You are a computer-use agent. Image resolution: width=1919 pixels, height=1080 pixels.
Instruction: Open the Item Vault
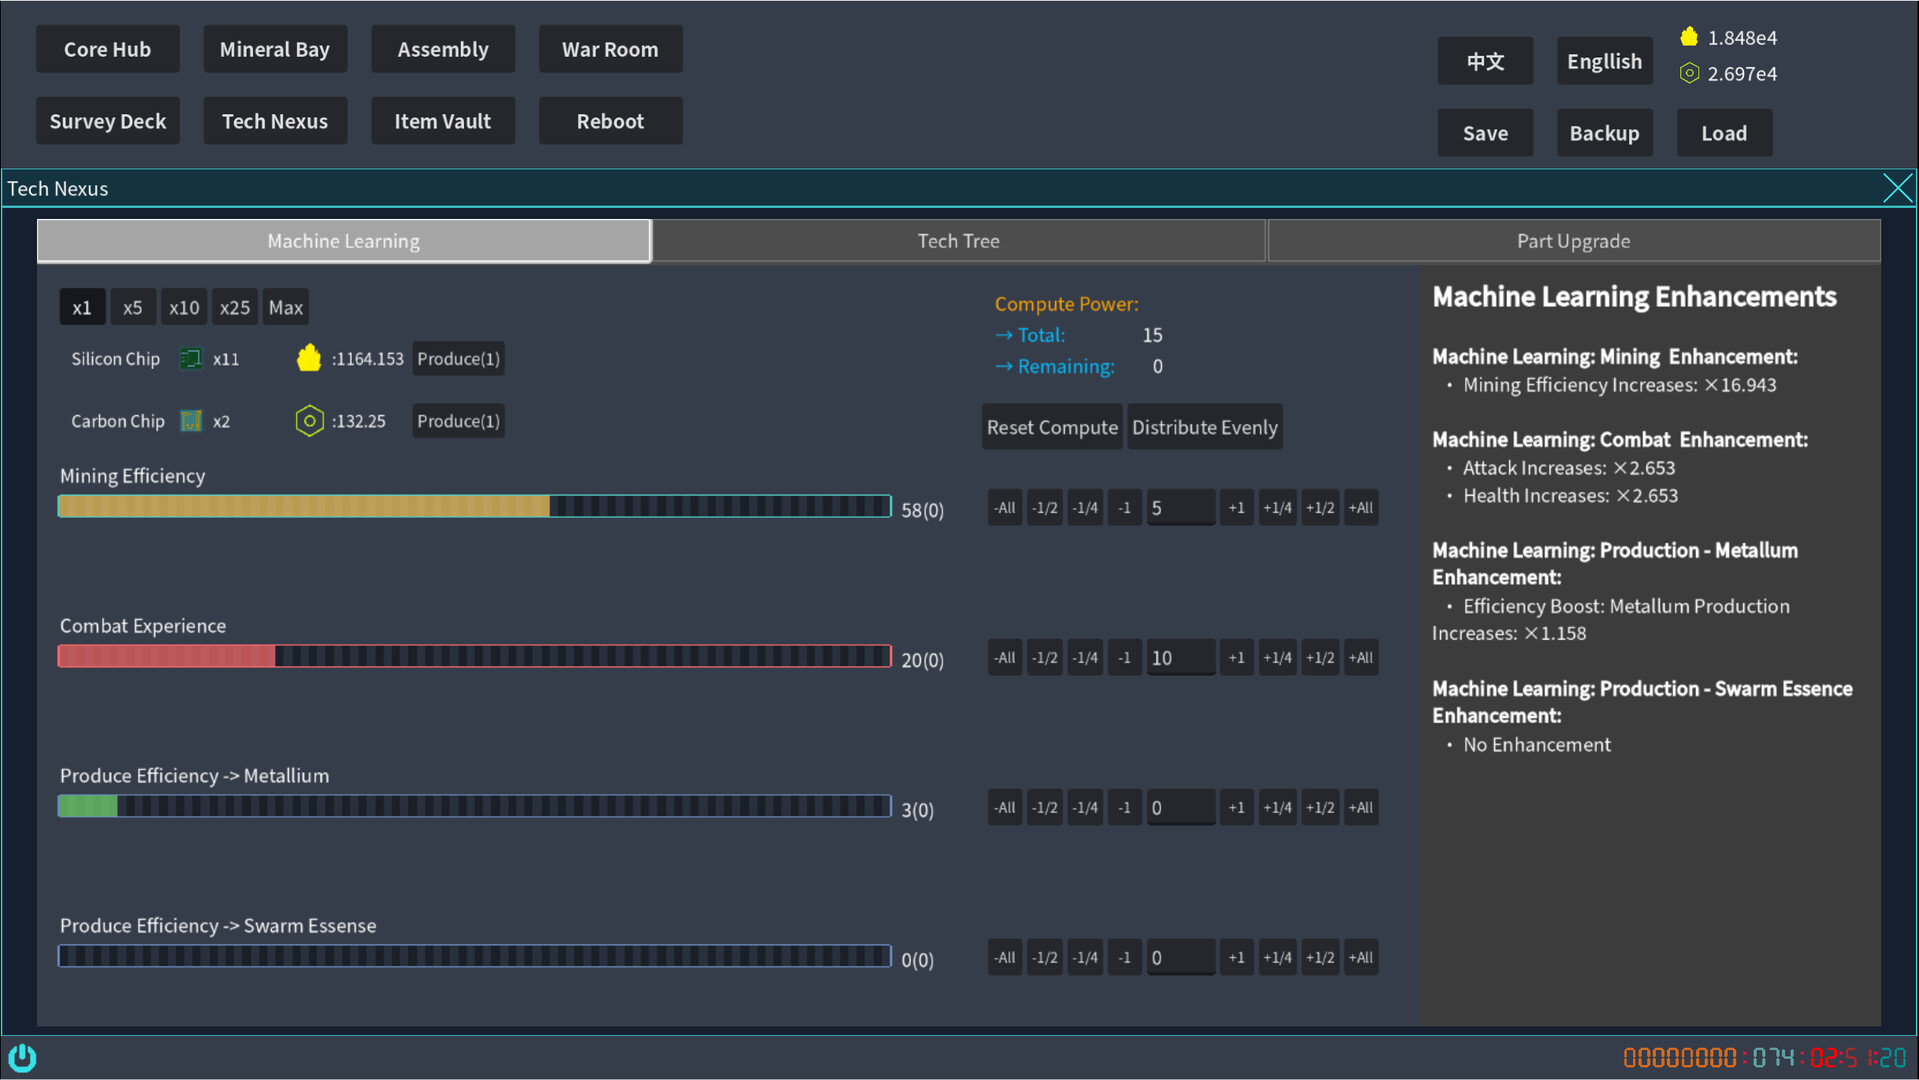click(x=442, y=120)
